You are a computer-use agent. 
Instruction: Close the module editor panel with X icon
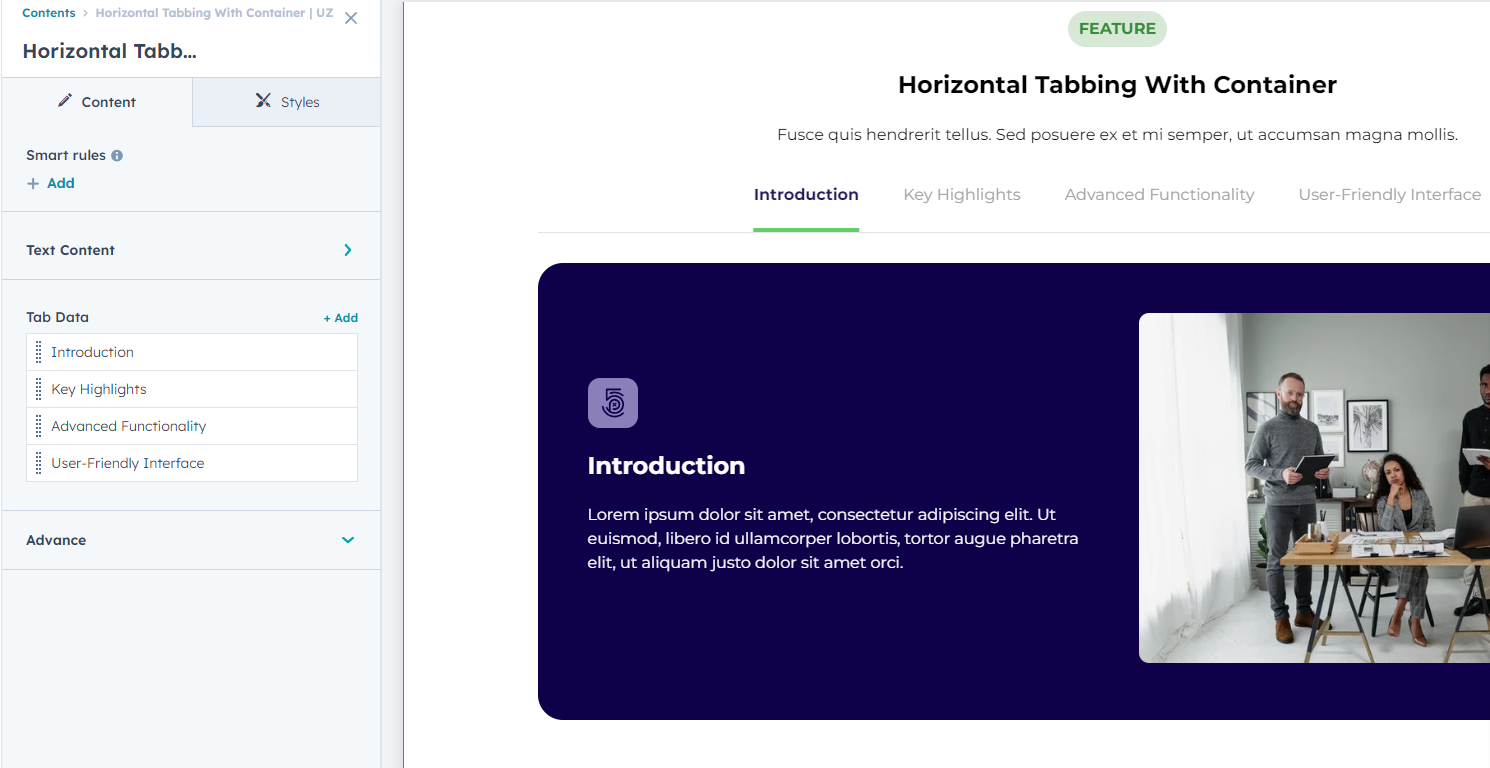point(351,19)
